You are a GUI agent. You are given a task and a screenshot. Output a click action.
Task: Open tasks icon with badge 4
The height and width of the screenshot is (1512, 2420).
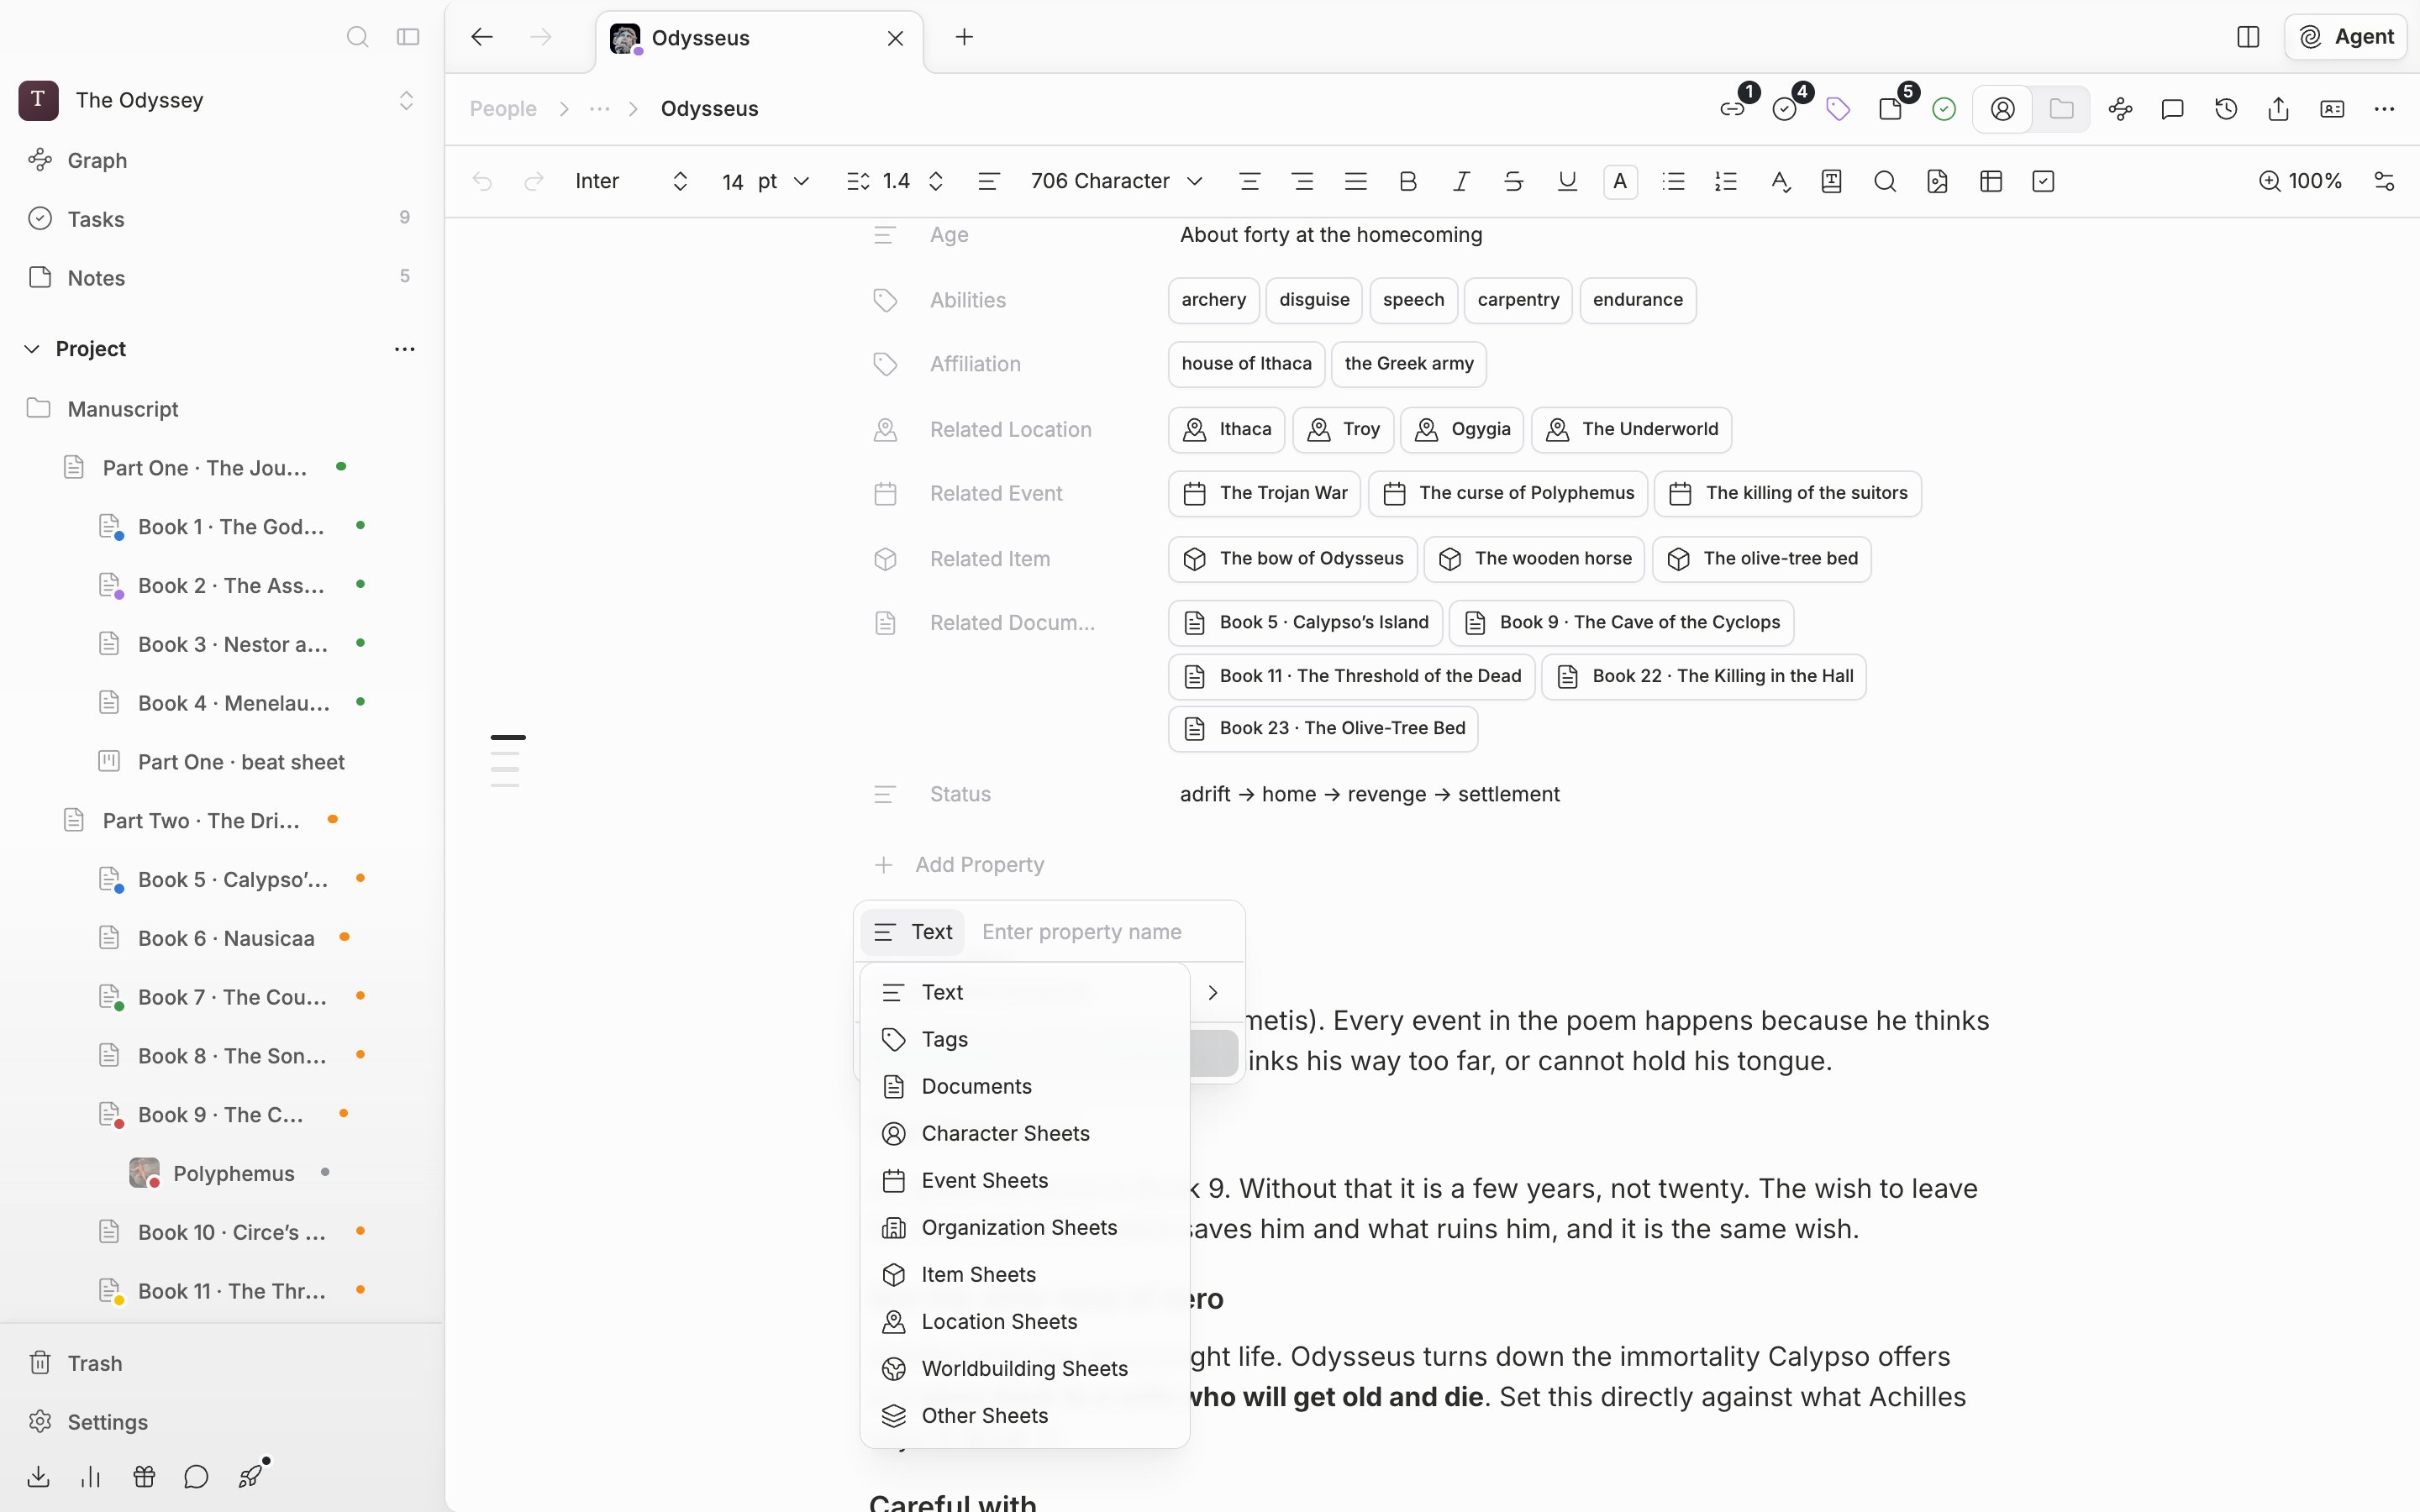1785,109
